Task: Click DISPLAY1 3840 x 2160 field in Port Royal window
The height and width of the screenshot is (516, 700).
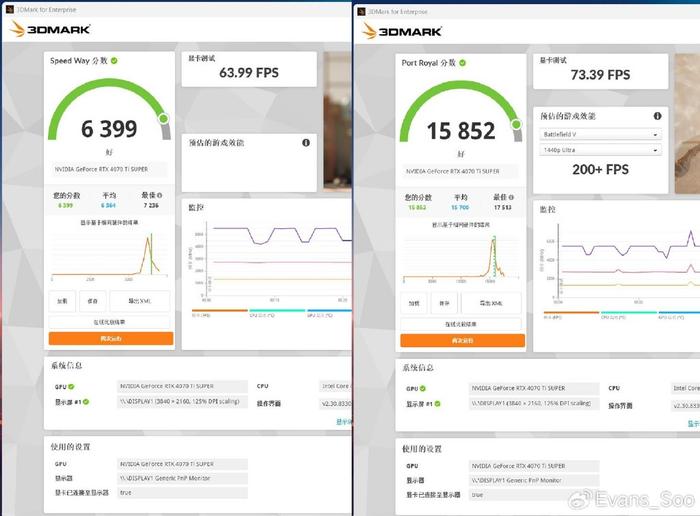Action: pos(534,404)
